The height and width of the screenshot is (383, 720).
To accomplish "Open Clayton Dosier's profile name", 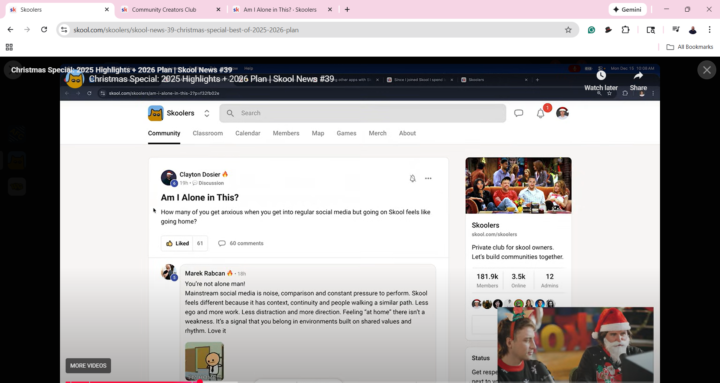I will click(x=200, y=175).
